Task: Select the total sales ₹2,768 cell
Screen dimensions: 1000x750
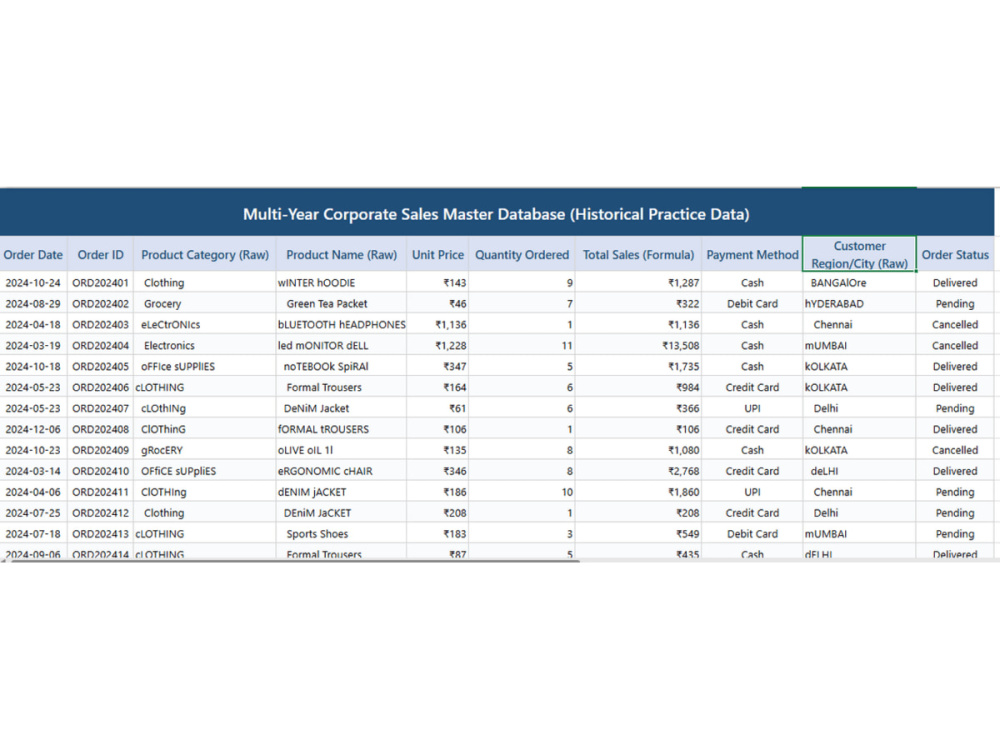Action: click(638, 471)
